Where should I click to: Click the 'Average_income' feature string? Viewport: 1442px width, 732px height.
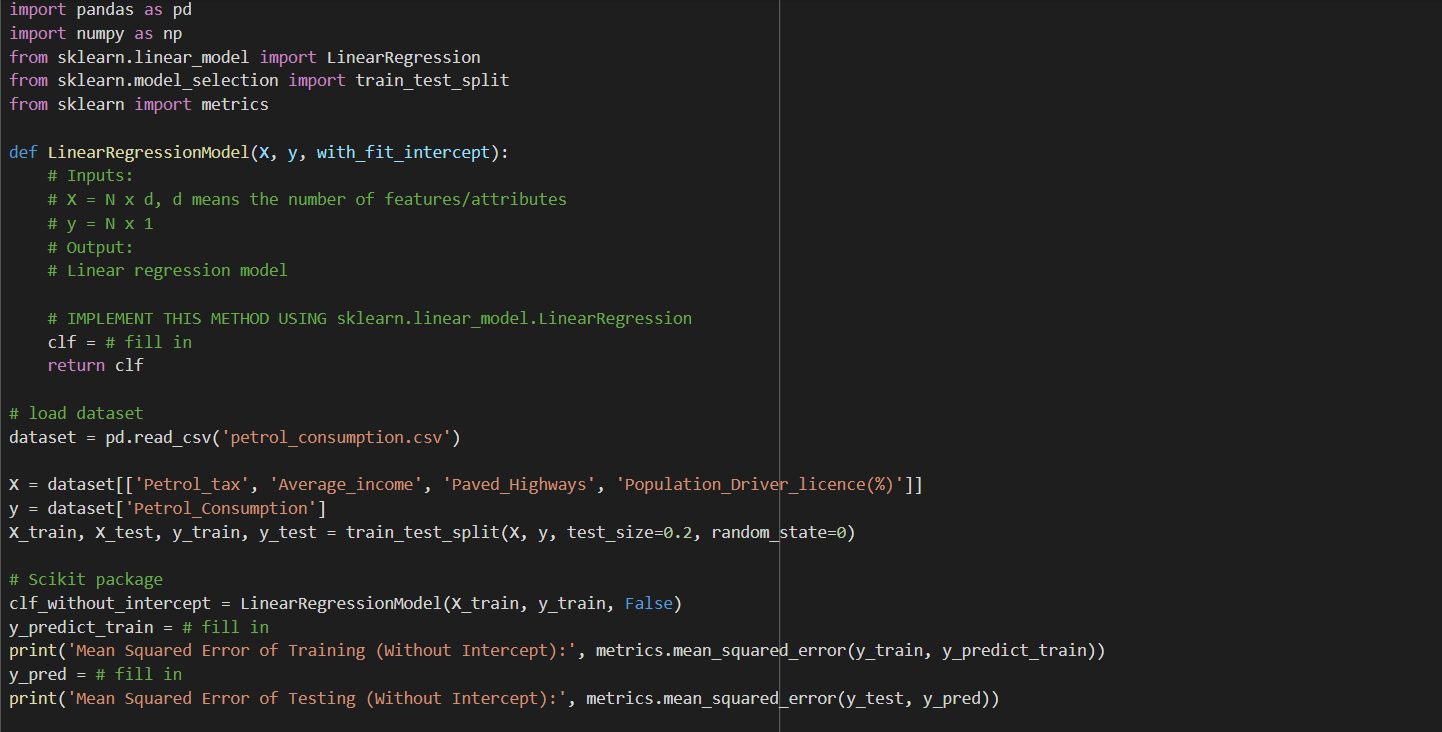[x=345, y=484]
